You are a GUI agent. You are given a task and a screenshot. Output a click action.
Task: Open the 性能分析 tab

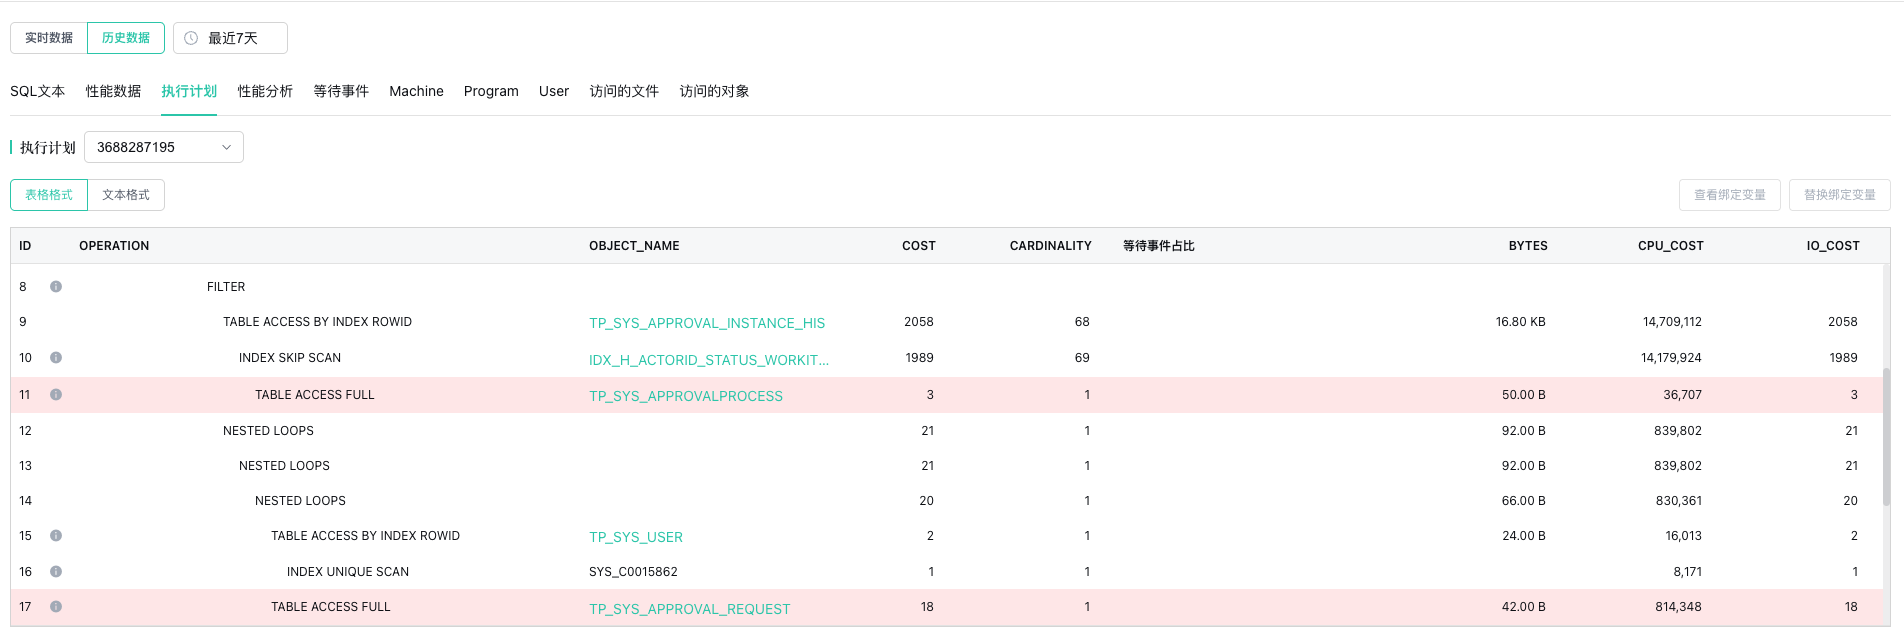point(265,91)
